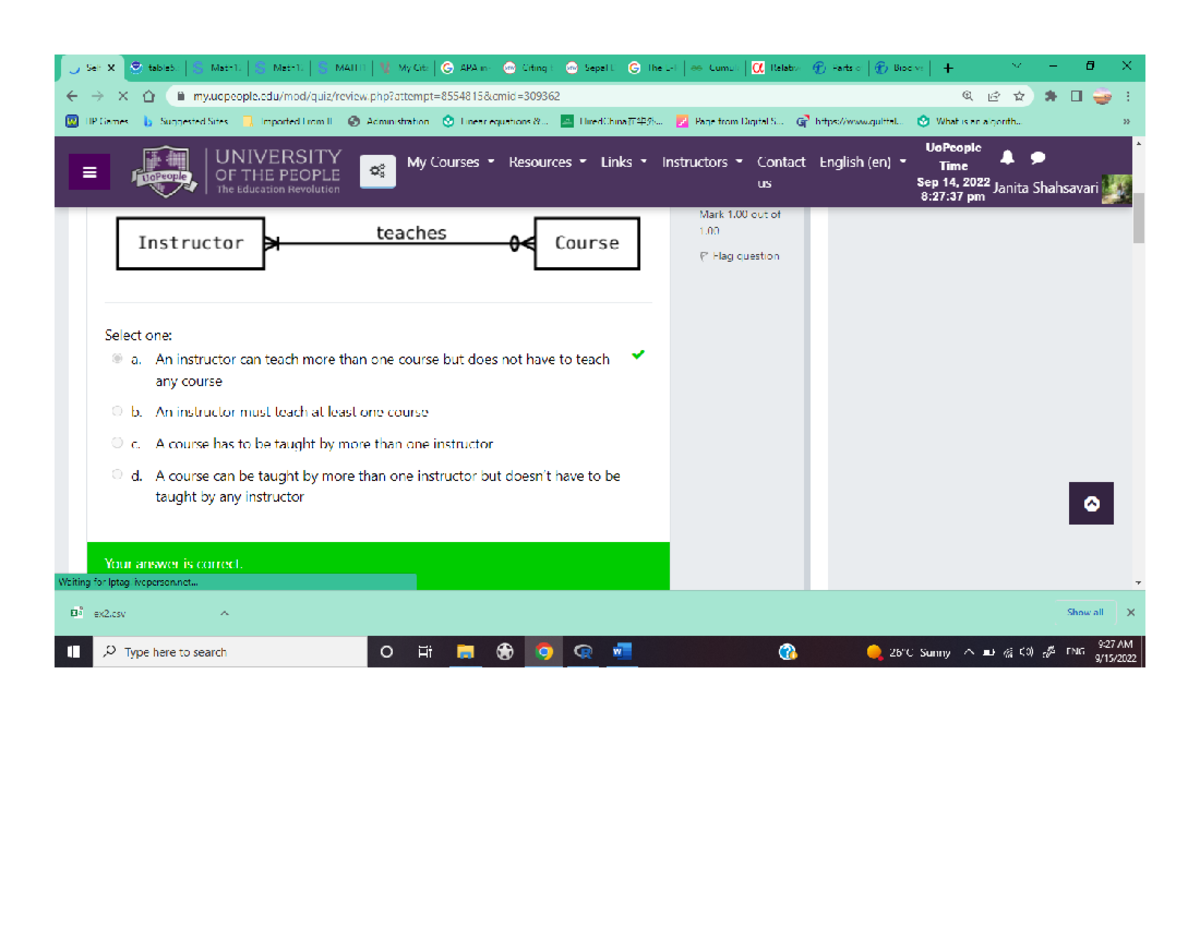1200x927 pixels.
Task: Click the UoPeople logo
Action: click(x=166, y=171)
